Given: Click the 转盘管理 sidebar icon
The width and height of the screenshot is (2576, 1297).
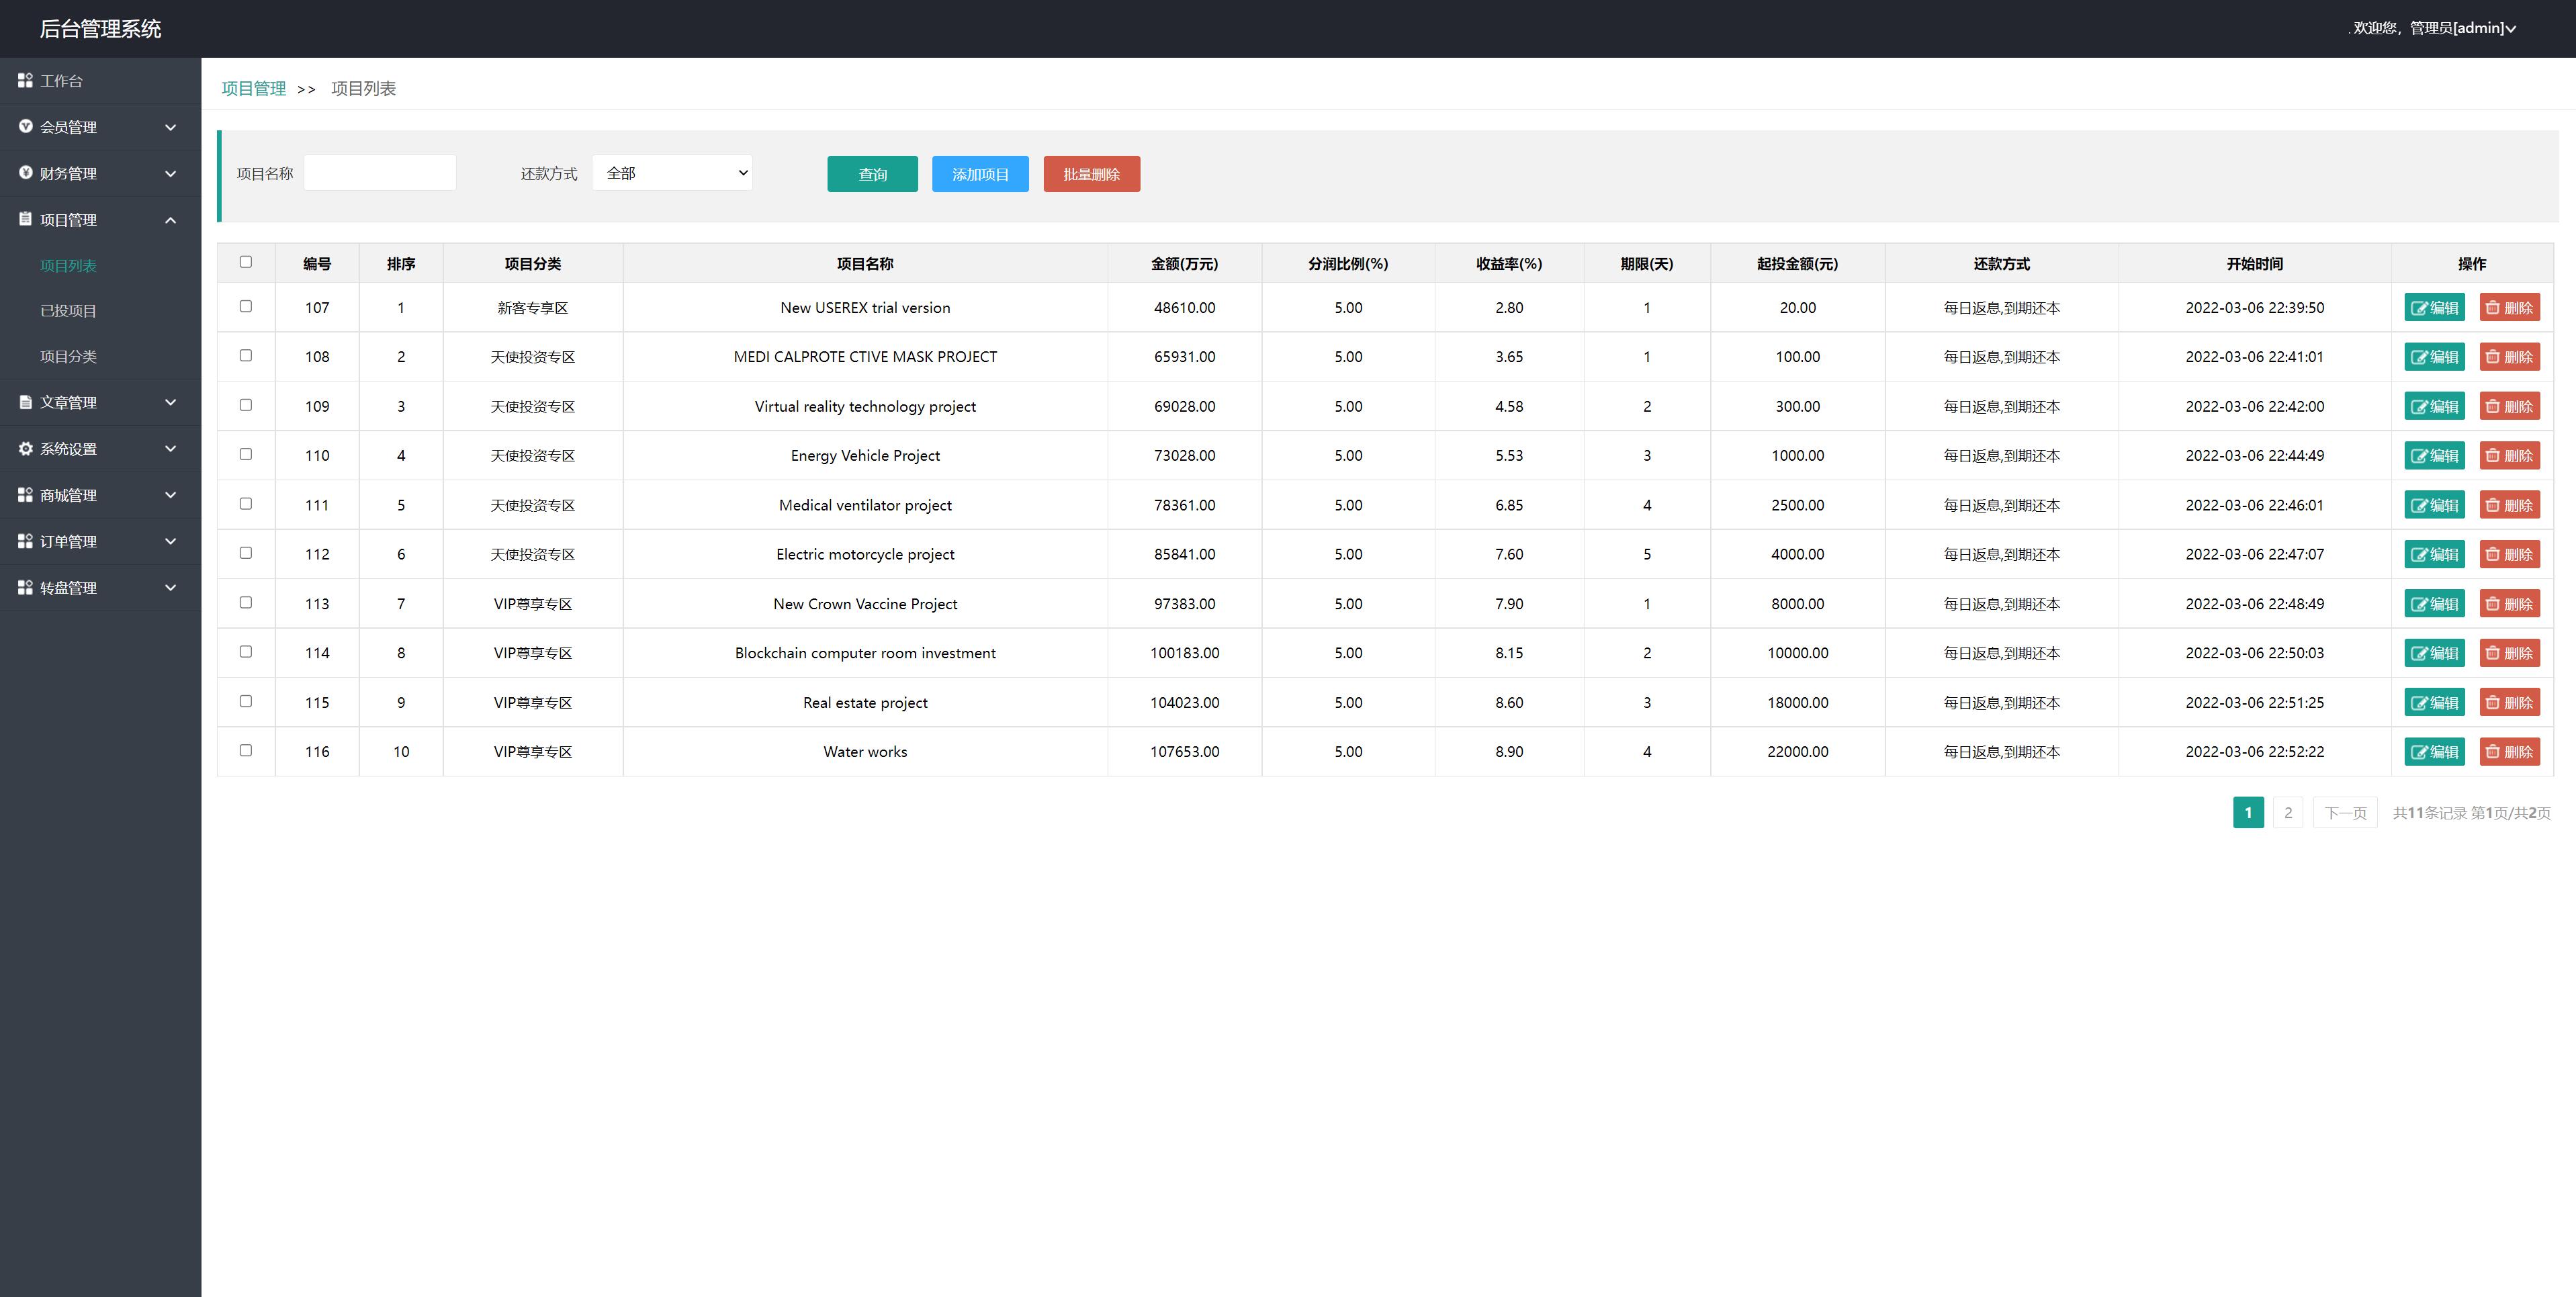Looking at the screenshot, I should 25,588.
